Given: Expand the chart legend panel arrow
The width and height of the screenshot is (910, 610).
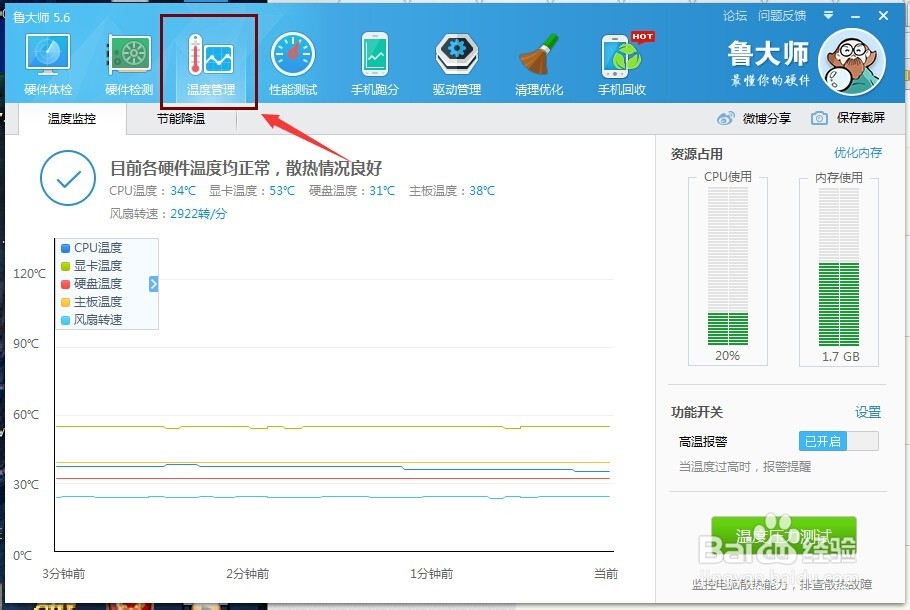Looking at the screenshot, I should click(x=153, y=284).
